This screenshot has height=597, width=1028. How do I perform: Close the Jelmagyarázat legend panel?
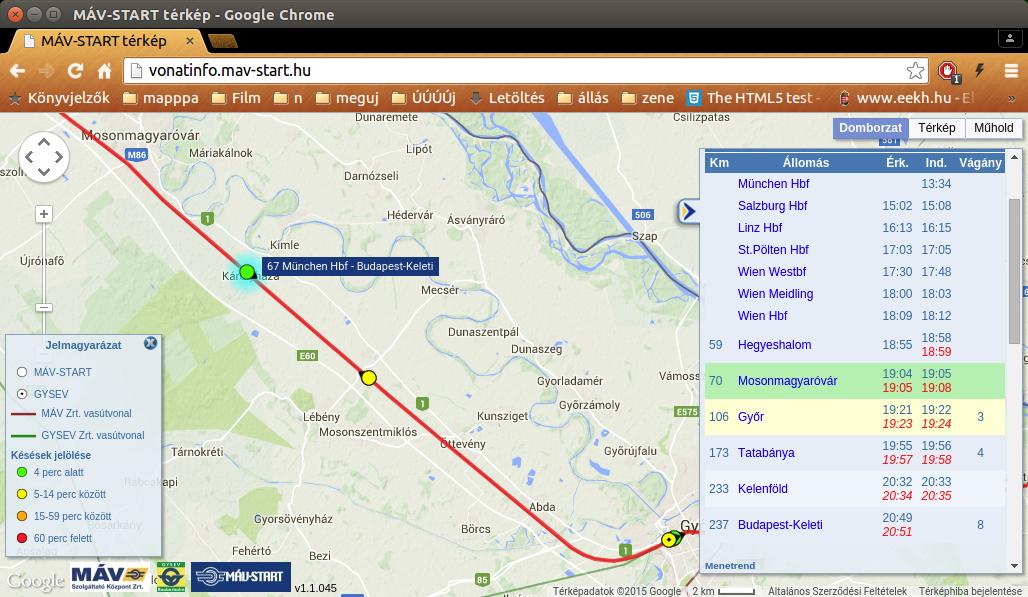click(x=151, y=343)
